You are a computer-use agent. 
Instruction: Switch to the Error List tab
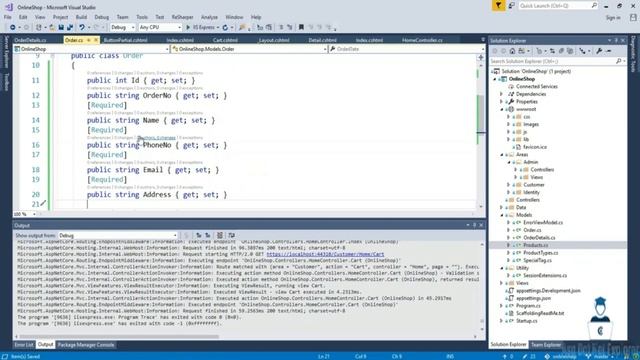pos(24,345)
